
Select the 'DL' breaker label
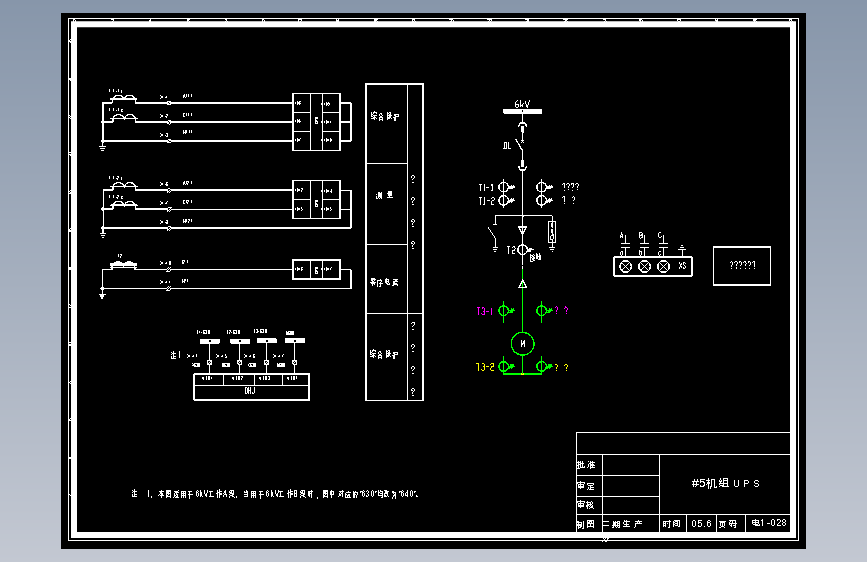(x=506, y=146)
